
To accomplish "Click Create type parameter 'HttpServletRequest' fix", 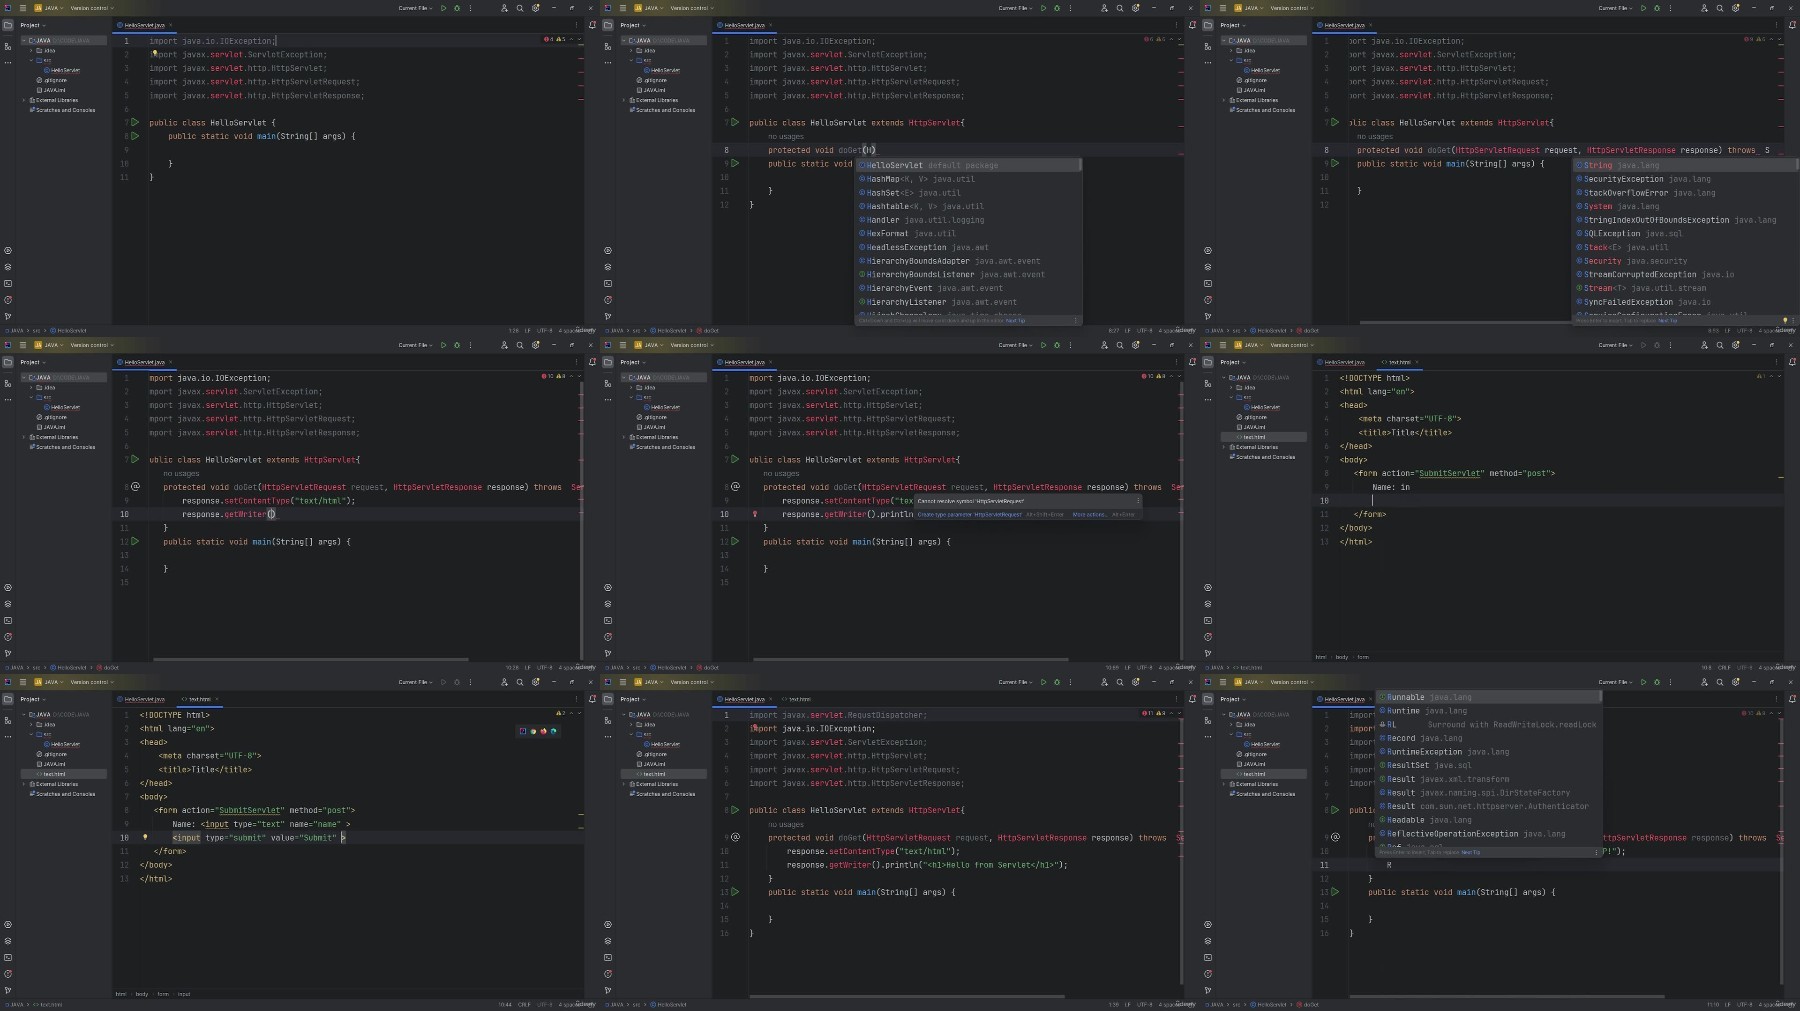I will pyautogui.click(x=970, y=514).
